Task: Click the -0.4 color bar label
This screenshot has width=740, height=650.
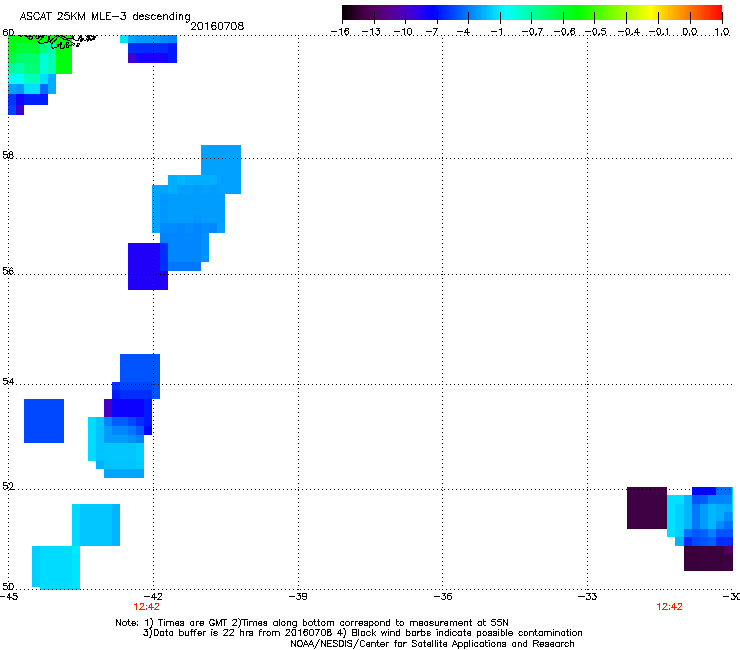Action: [x=628, y=32]
